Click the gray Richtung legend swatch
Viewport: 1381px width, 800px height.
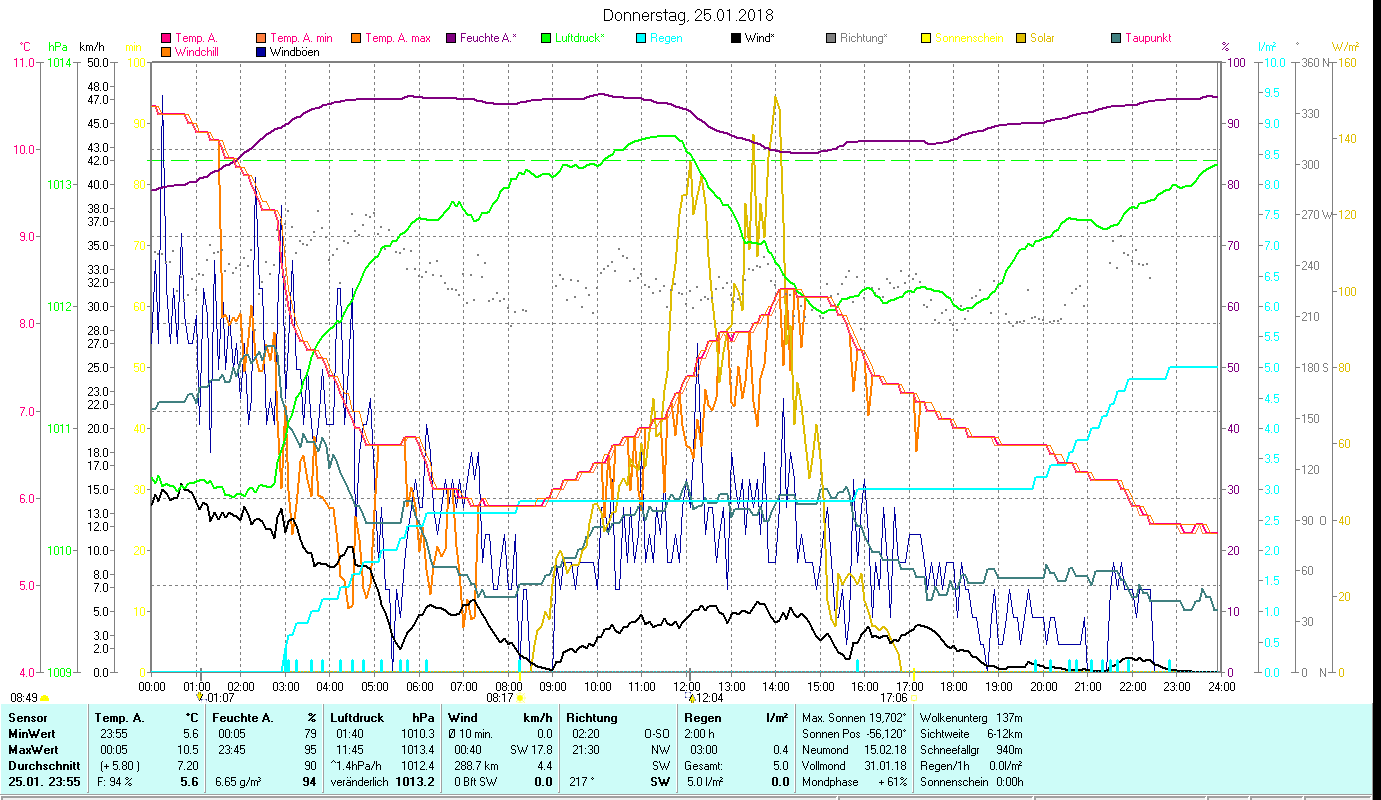point(831,39)
